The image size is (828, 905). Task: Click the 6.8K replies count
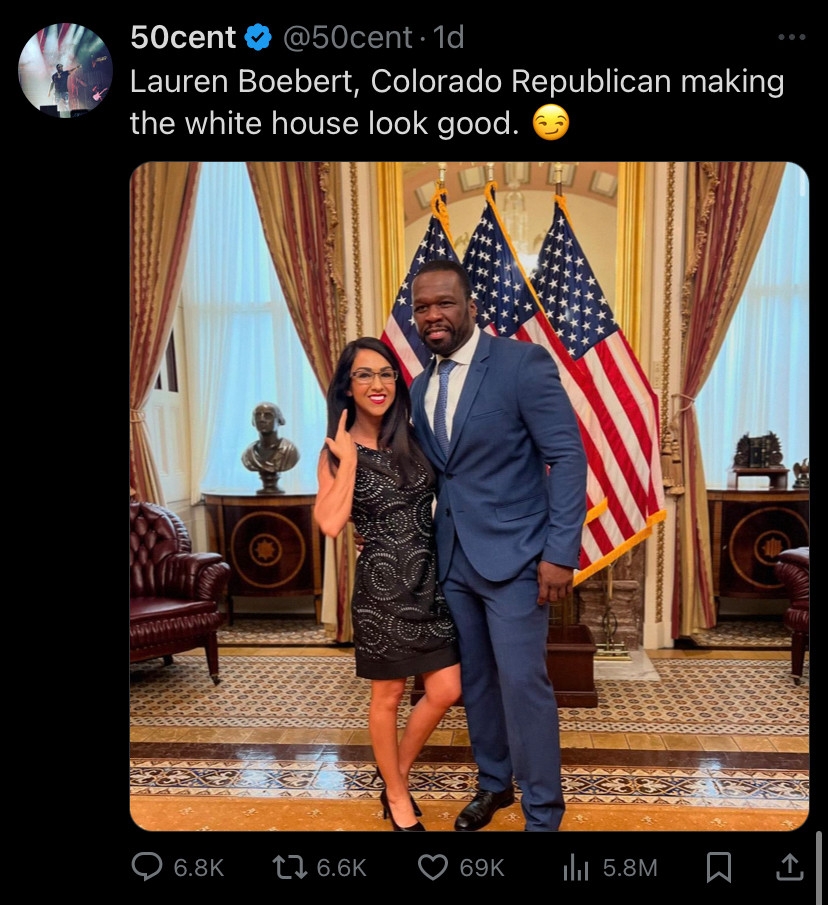pos(198,867)
